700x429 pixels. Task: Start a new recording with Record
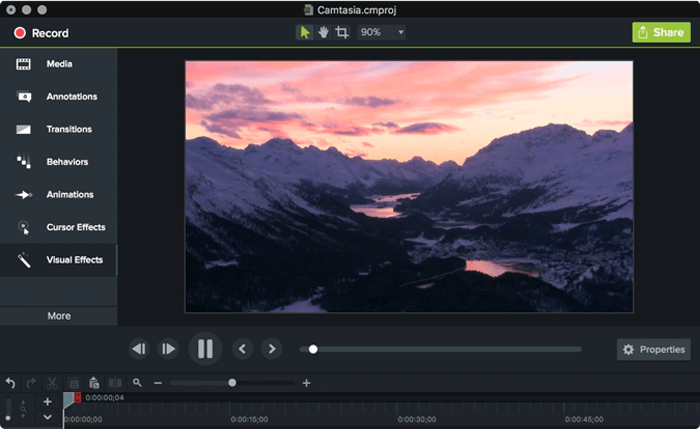41,33
